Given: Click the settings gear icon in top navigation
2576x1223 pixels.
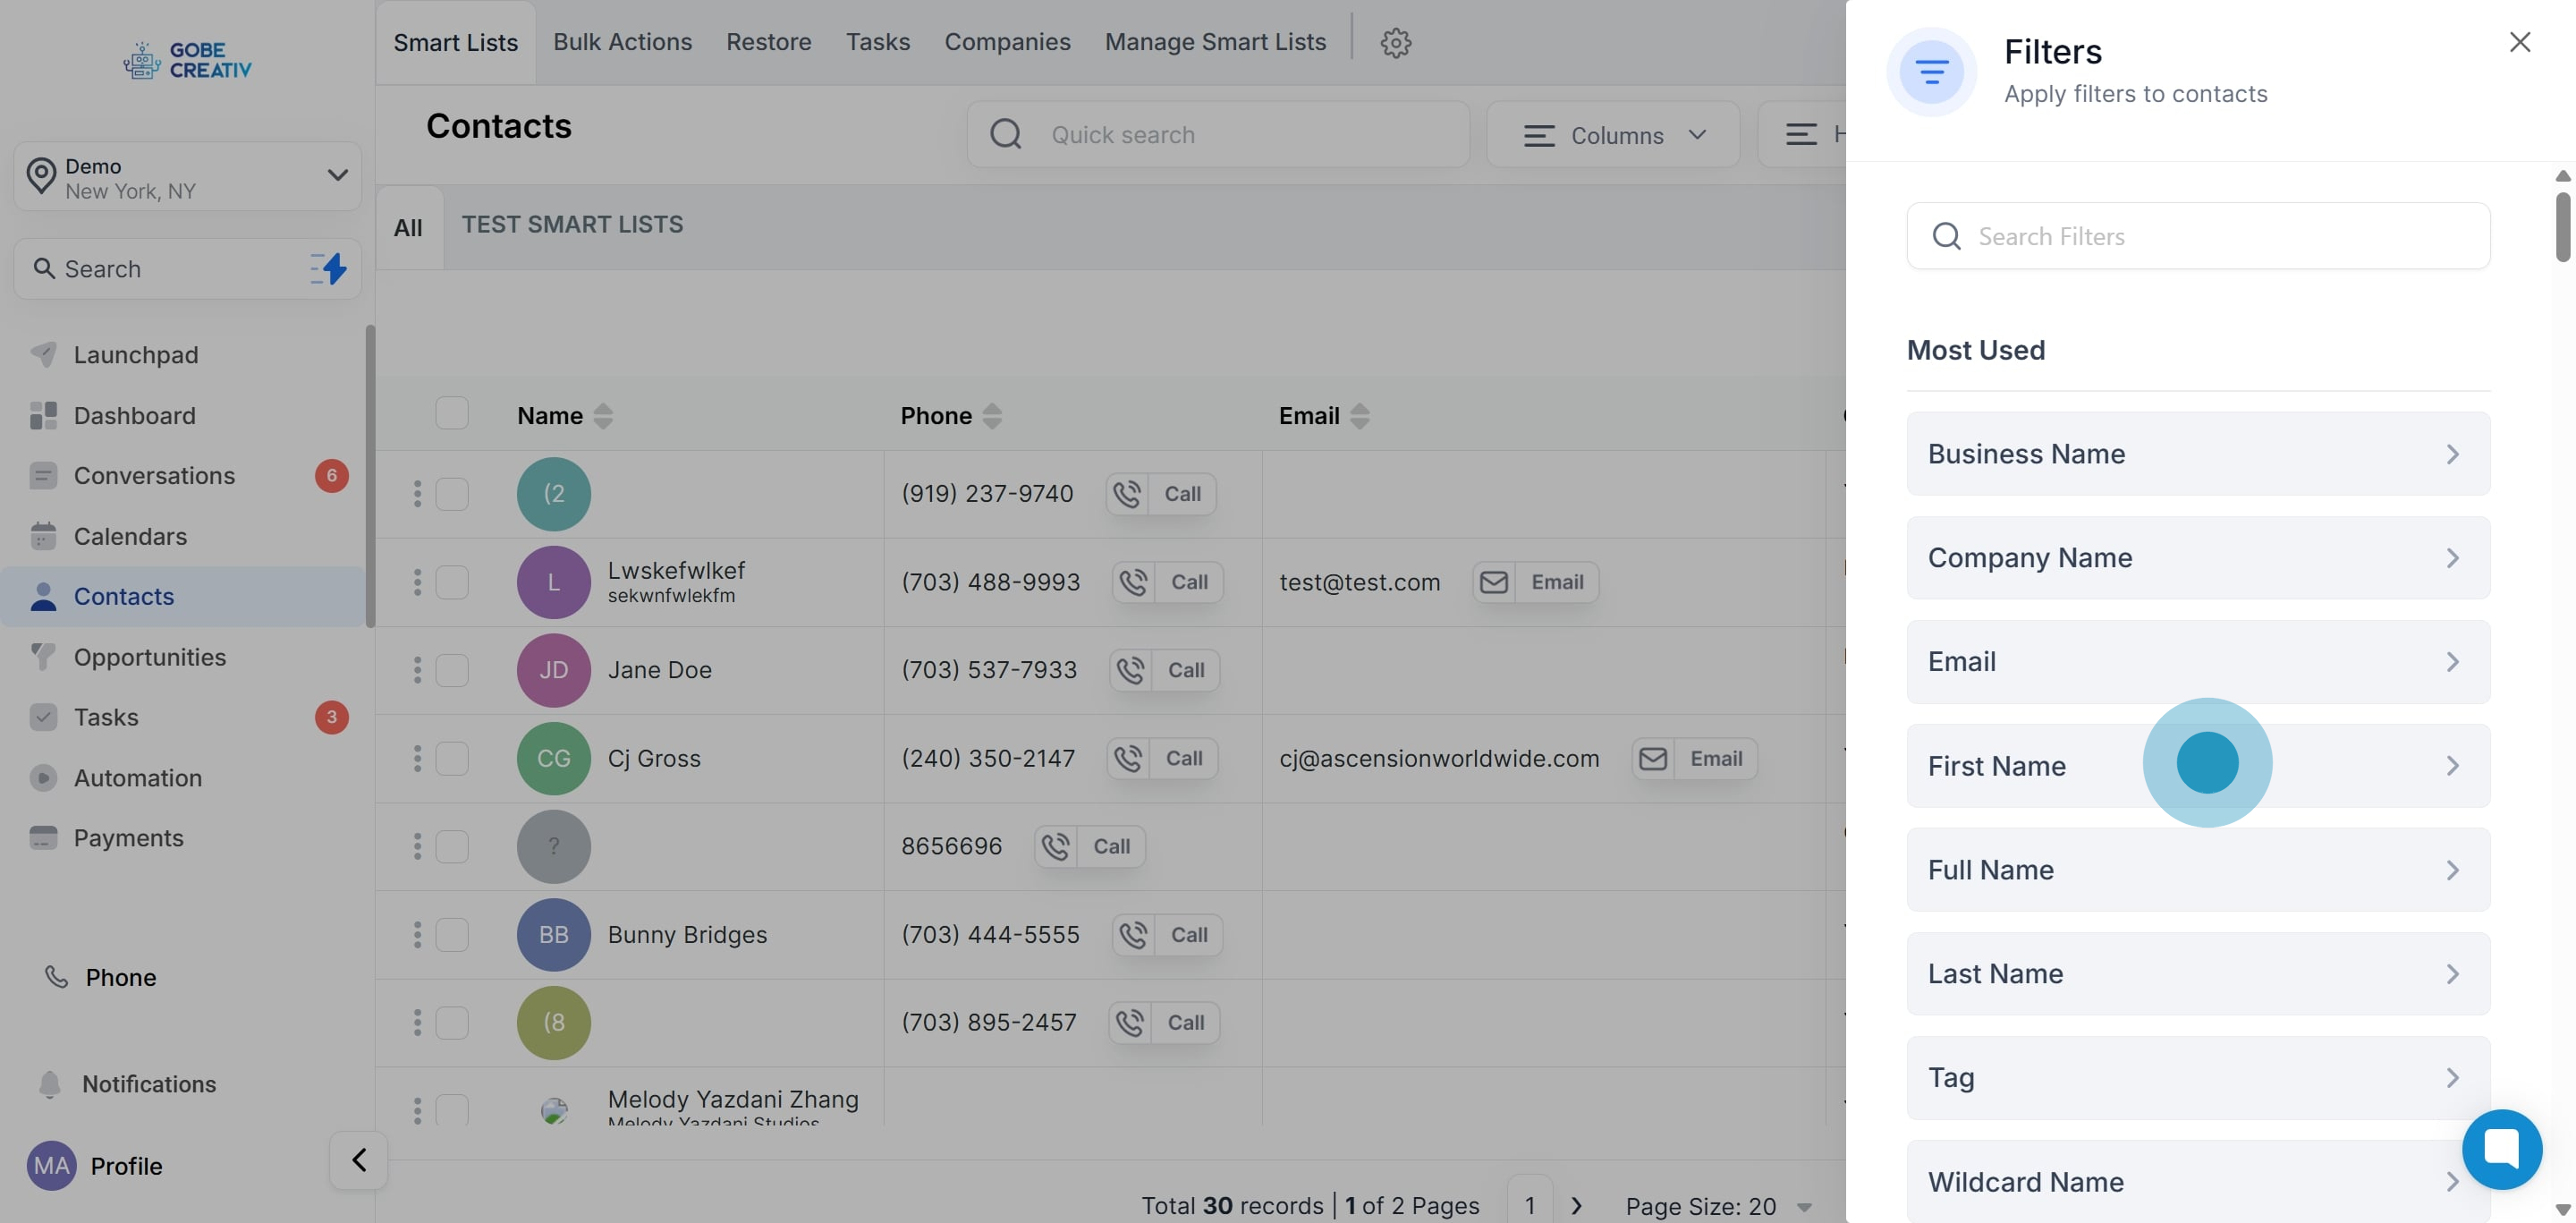Looking at the screenshot, I should [1395, 42].
